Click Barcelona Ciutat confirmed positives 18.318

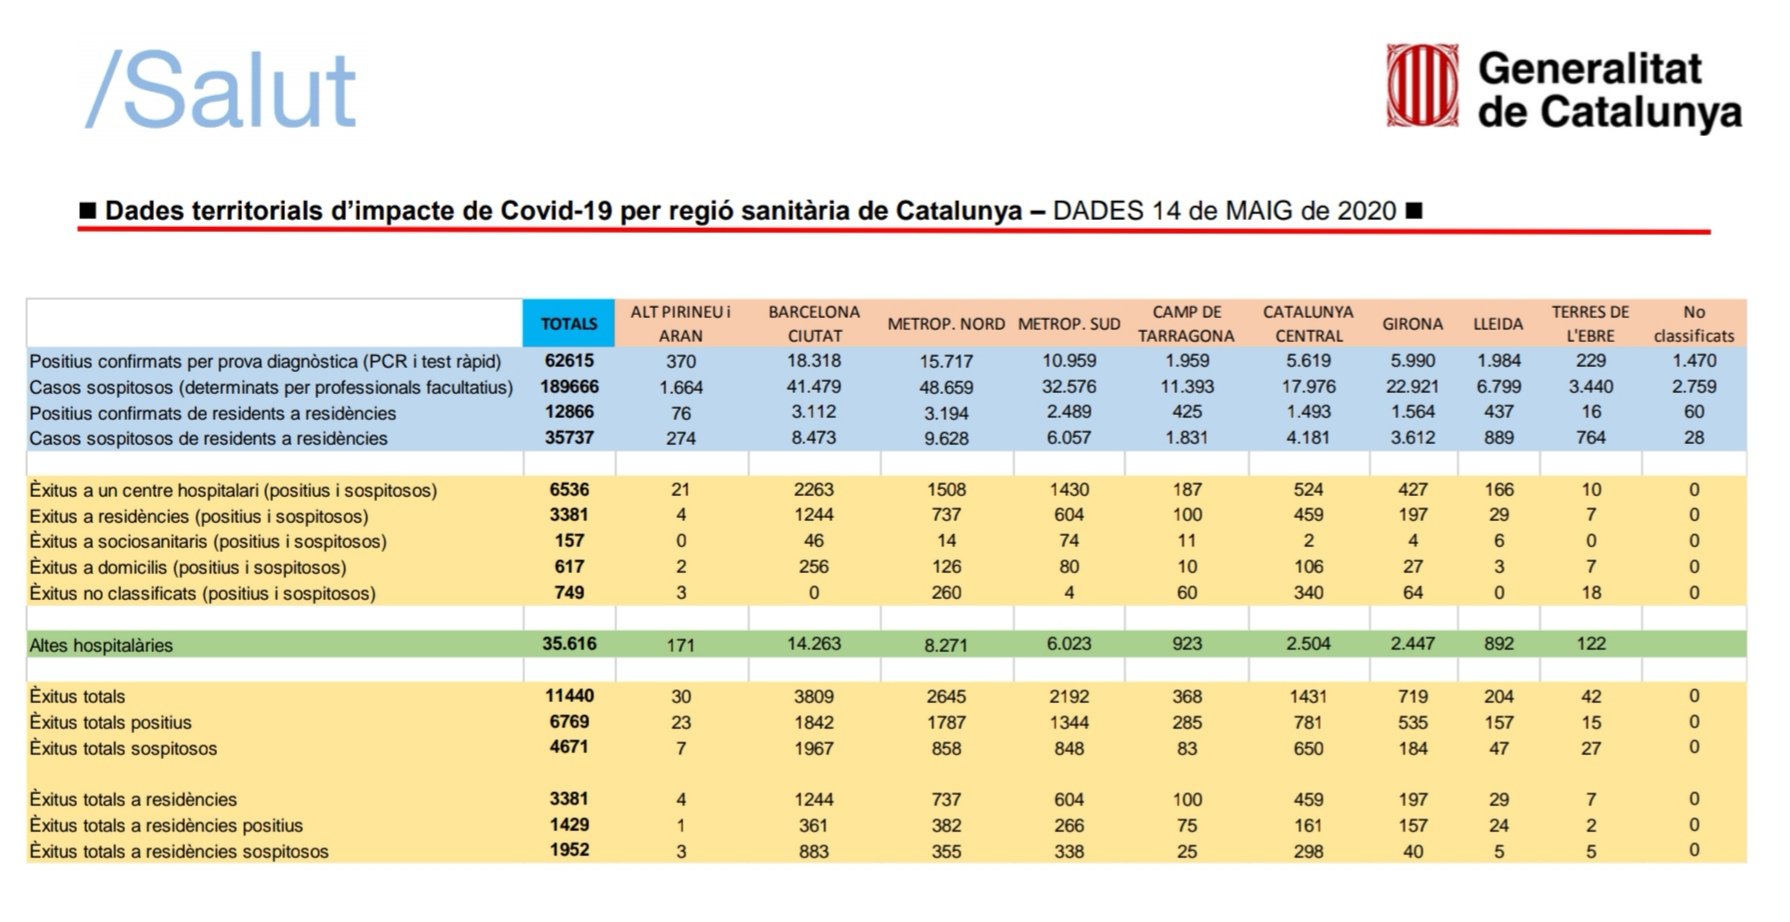click(814, 360)
